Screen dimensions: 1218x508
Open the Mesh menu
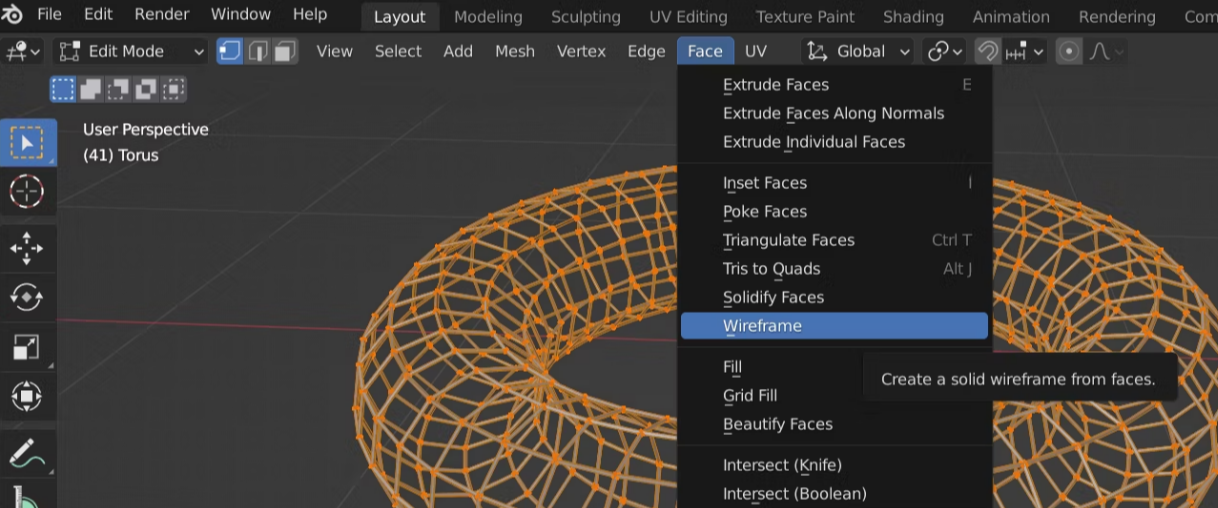[515, 52]
